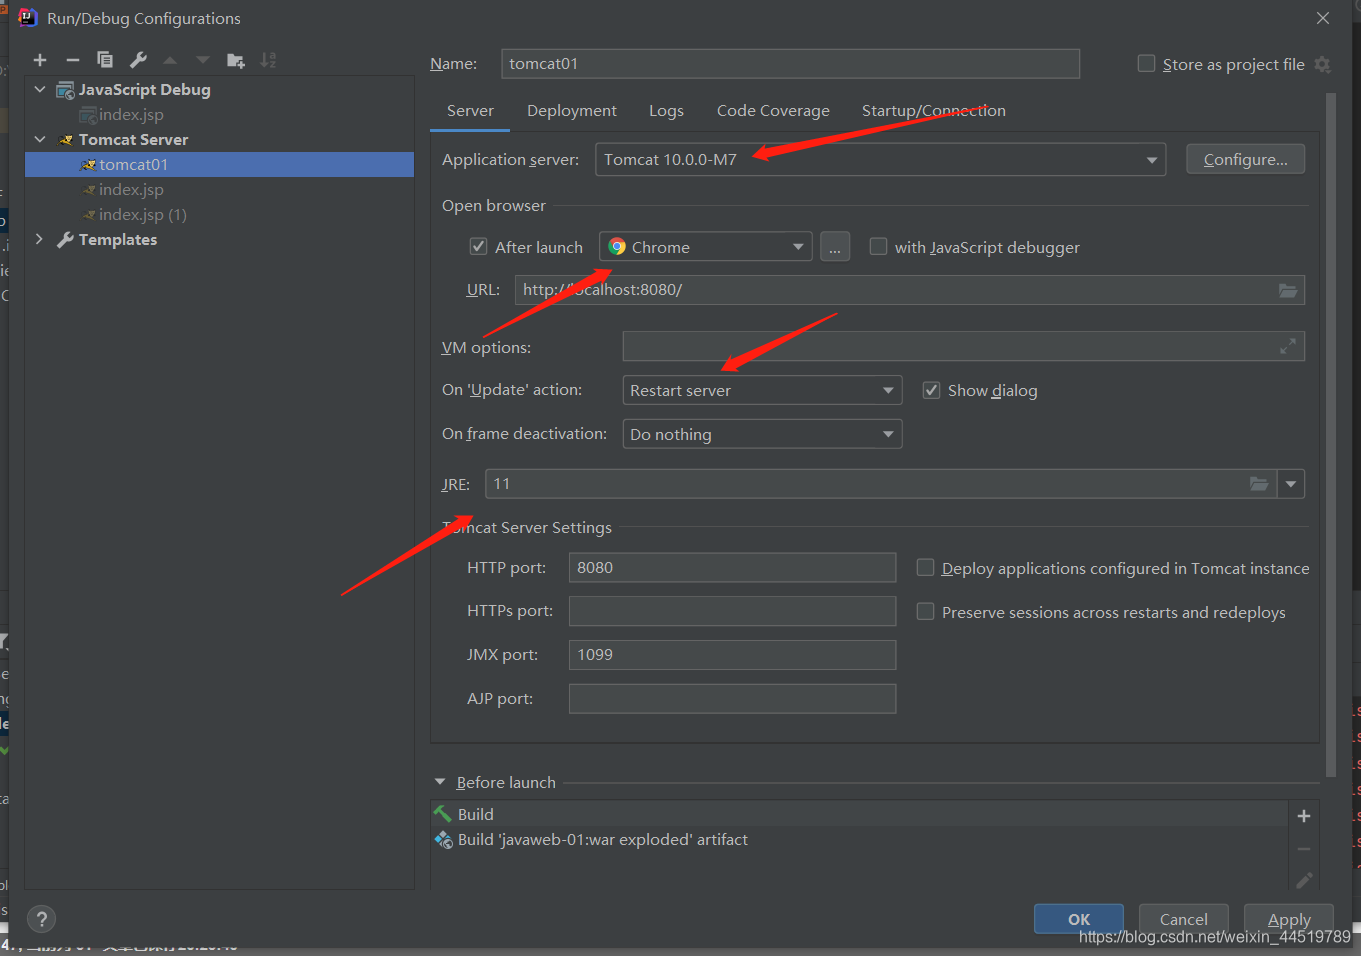Click the HTTP port field
Image resolution: width=1361 pixels, height=956 pixels.
coord(732,567)
